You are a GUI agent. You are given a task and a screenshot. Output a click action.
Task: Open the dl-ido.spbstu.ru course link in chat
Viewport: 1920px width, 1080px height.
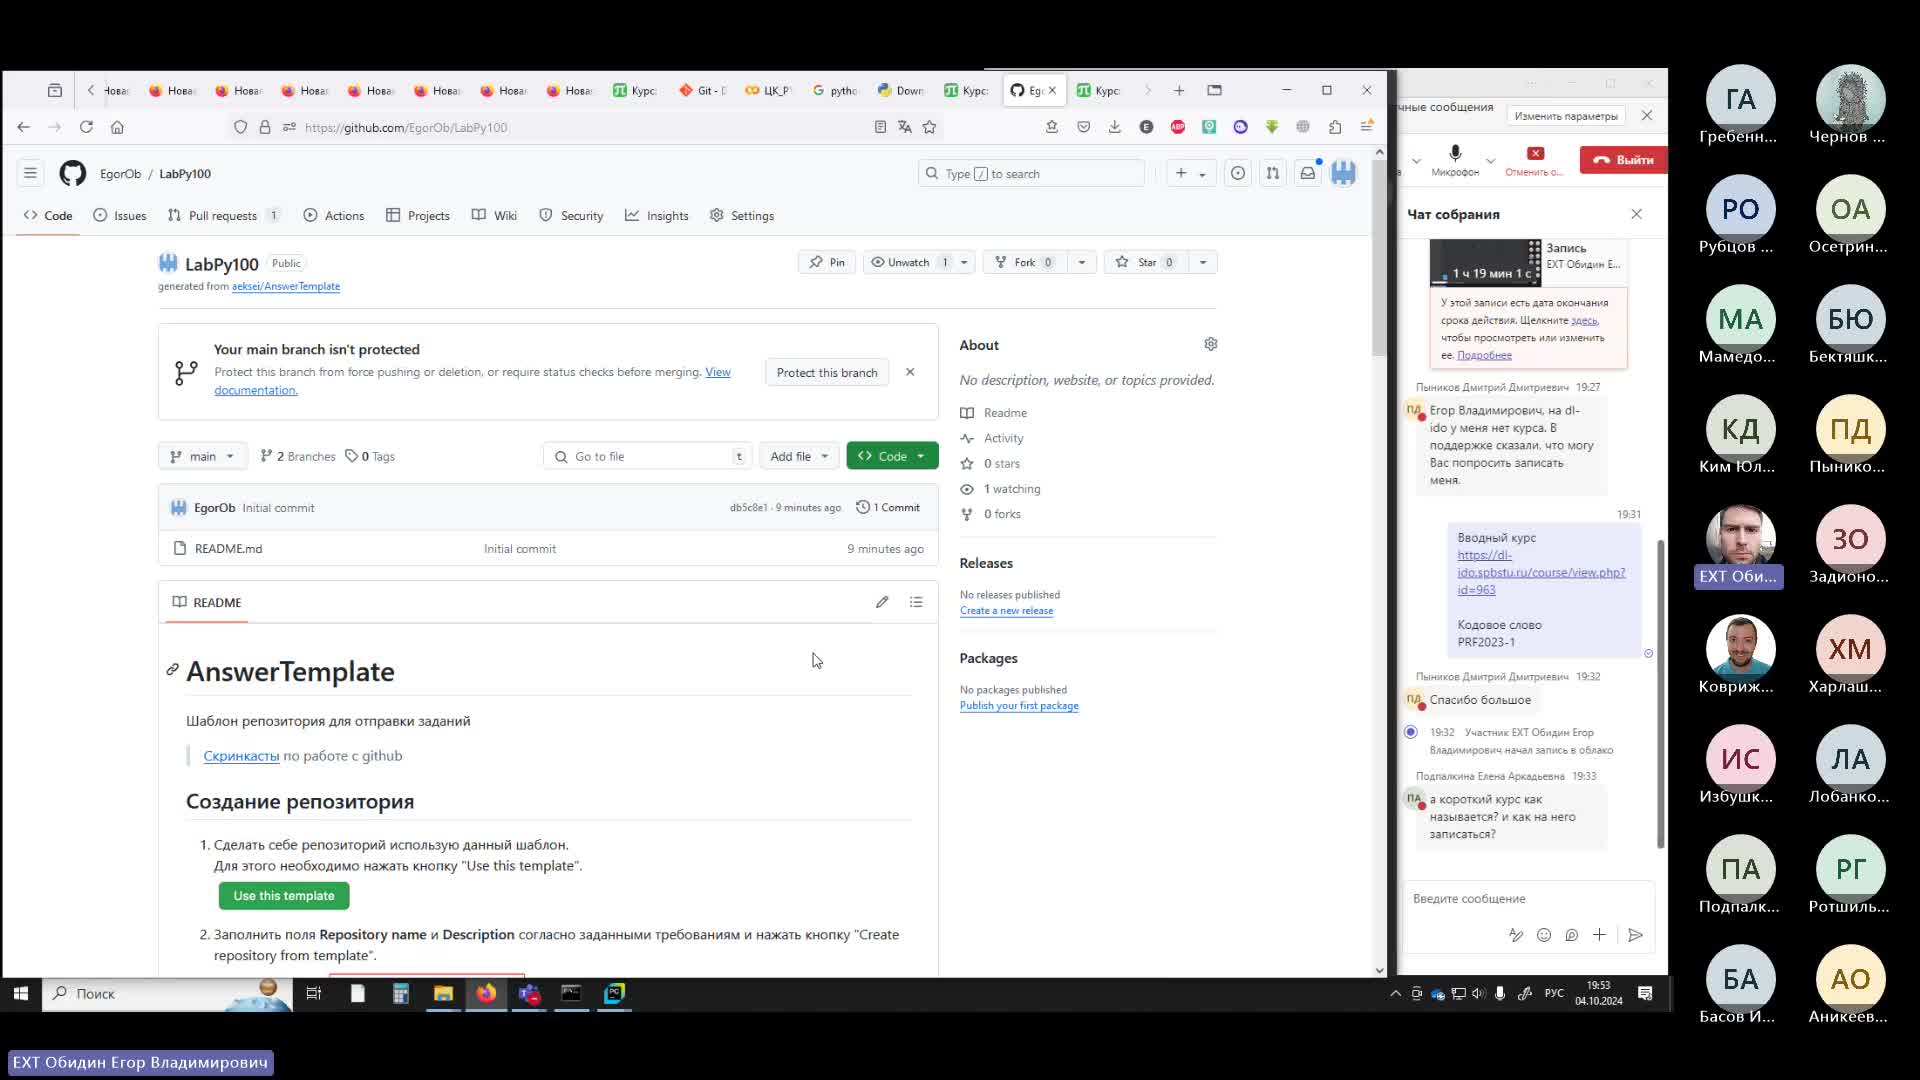point(1541,572)
